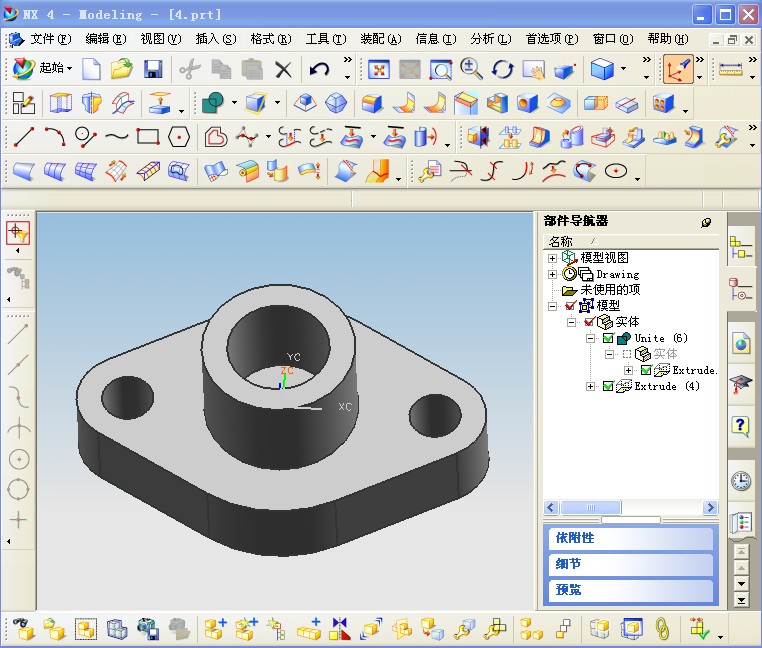
Task: Click the 名称 column header
Action: [630, 241]
